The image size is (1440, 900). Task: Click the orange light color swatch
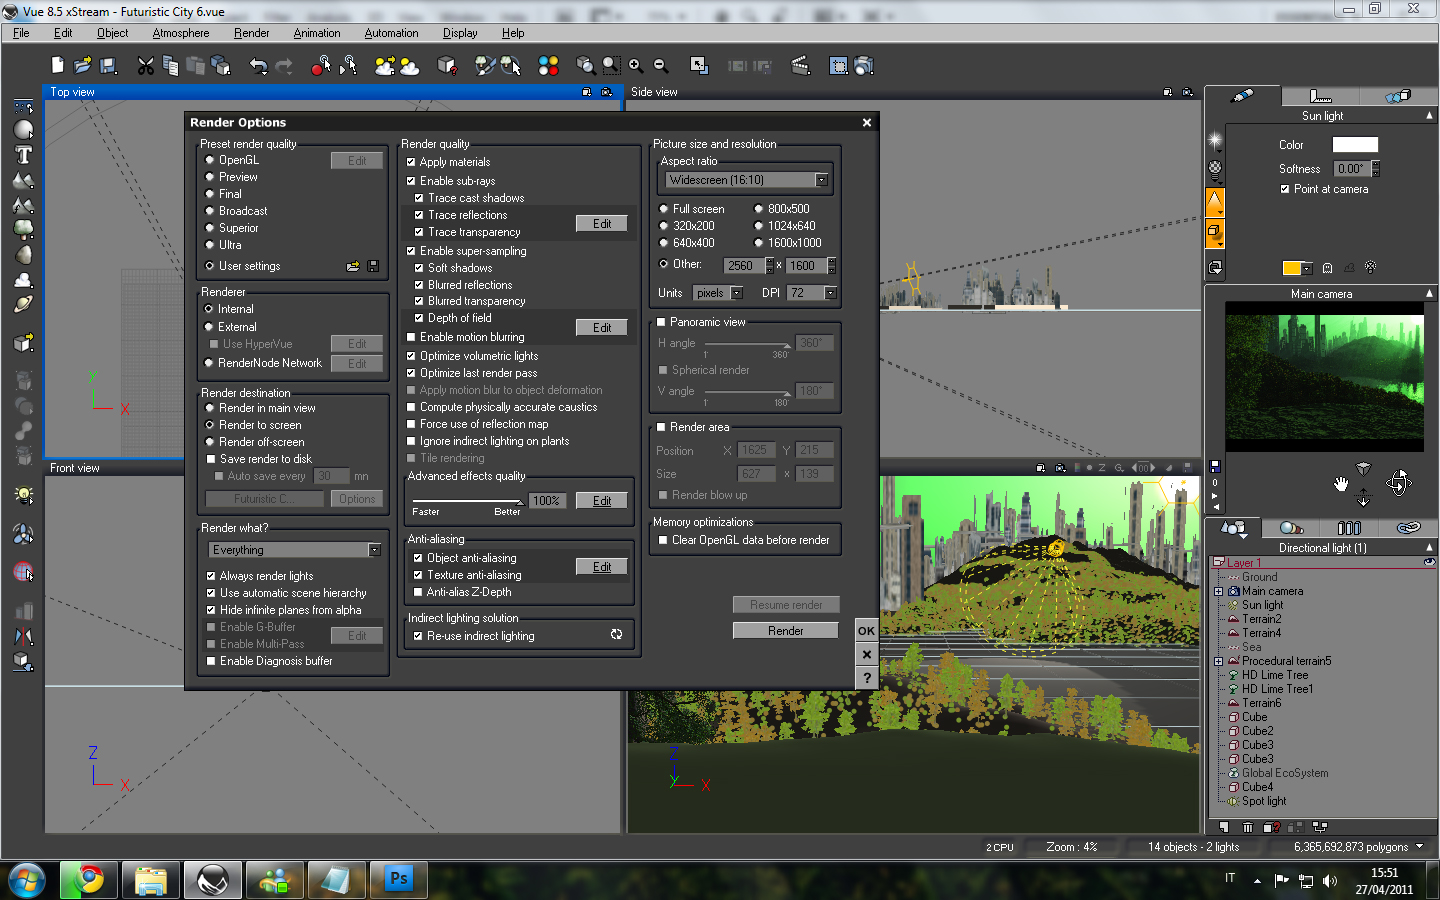1291,268
